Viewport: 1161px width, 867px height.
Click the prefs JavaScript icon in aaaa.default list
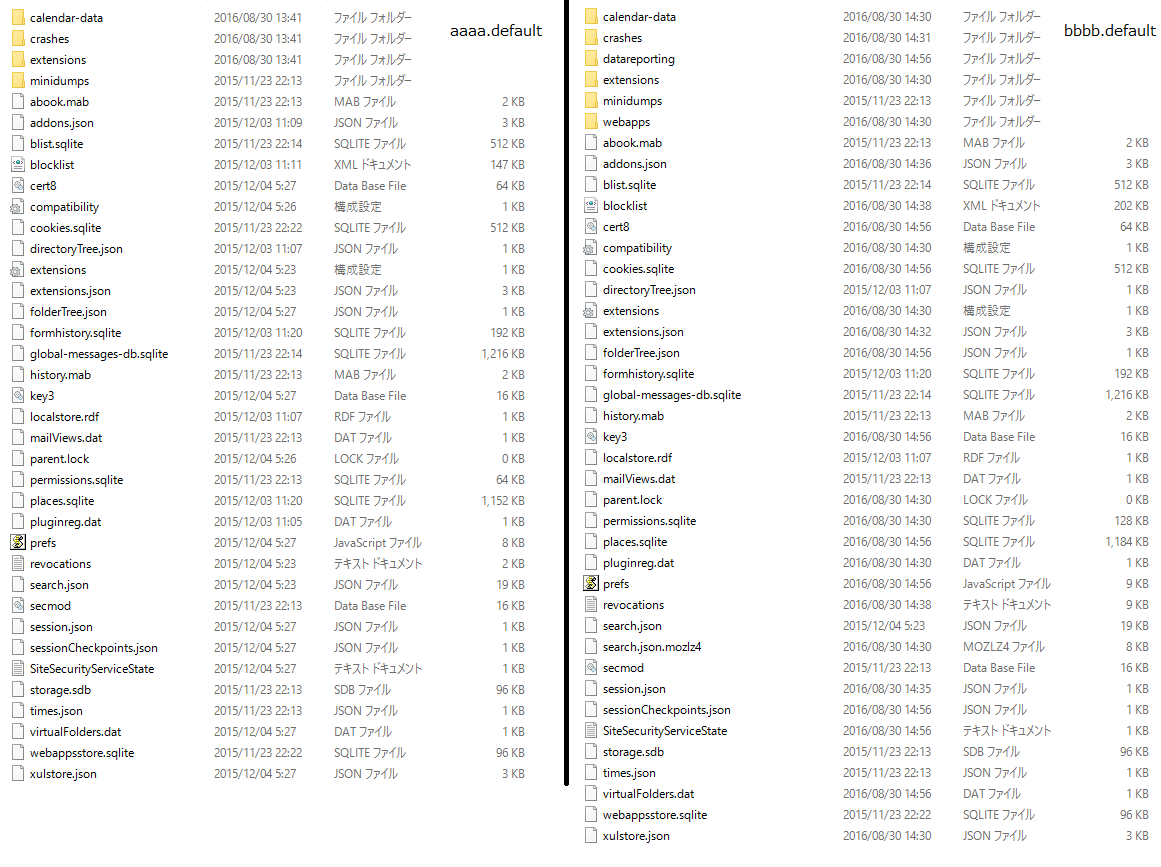point(17,543)
